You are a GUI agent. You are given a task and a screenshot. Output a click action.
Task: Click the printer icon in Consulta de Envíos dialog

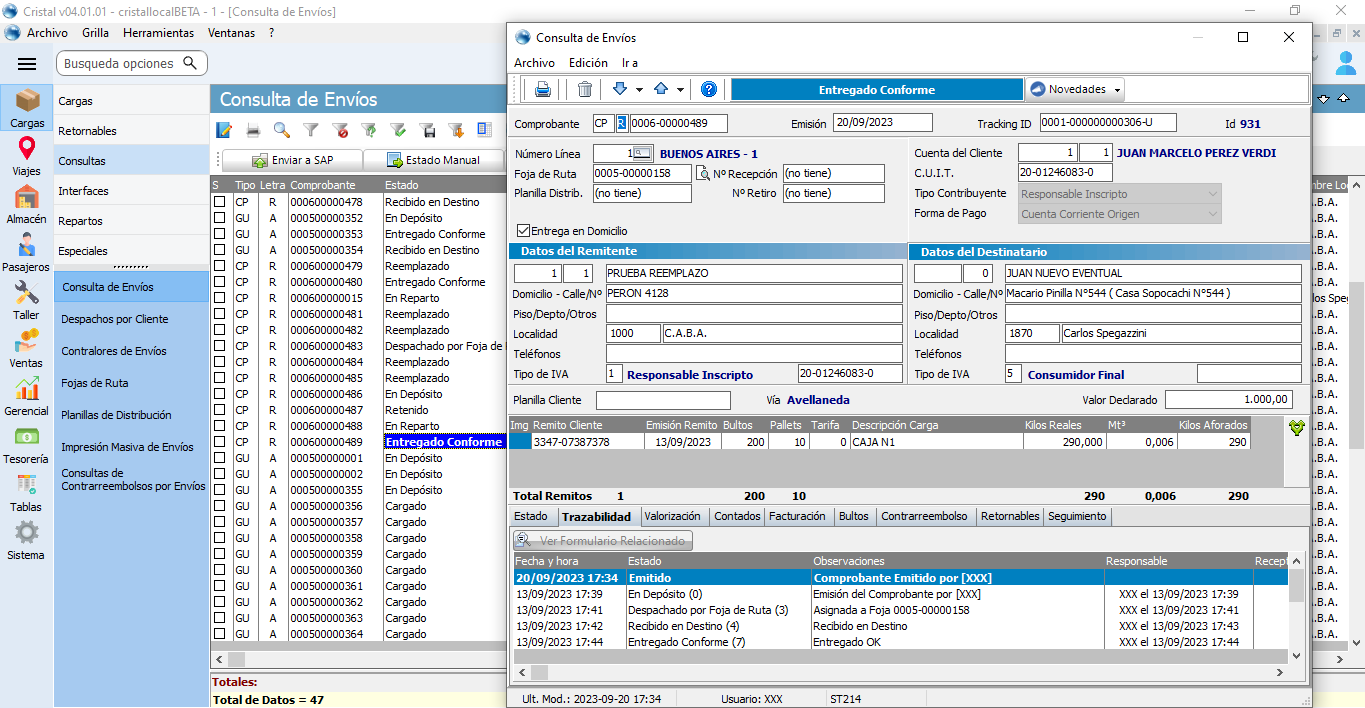coord(542,89)
